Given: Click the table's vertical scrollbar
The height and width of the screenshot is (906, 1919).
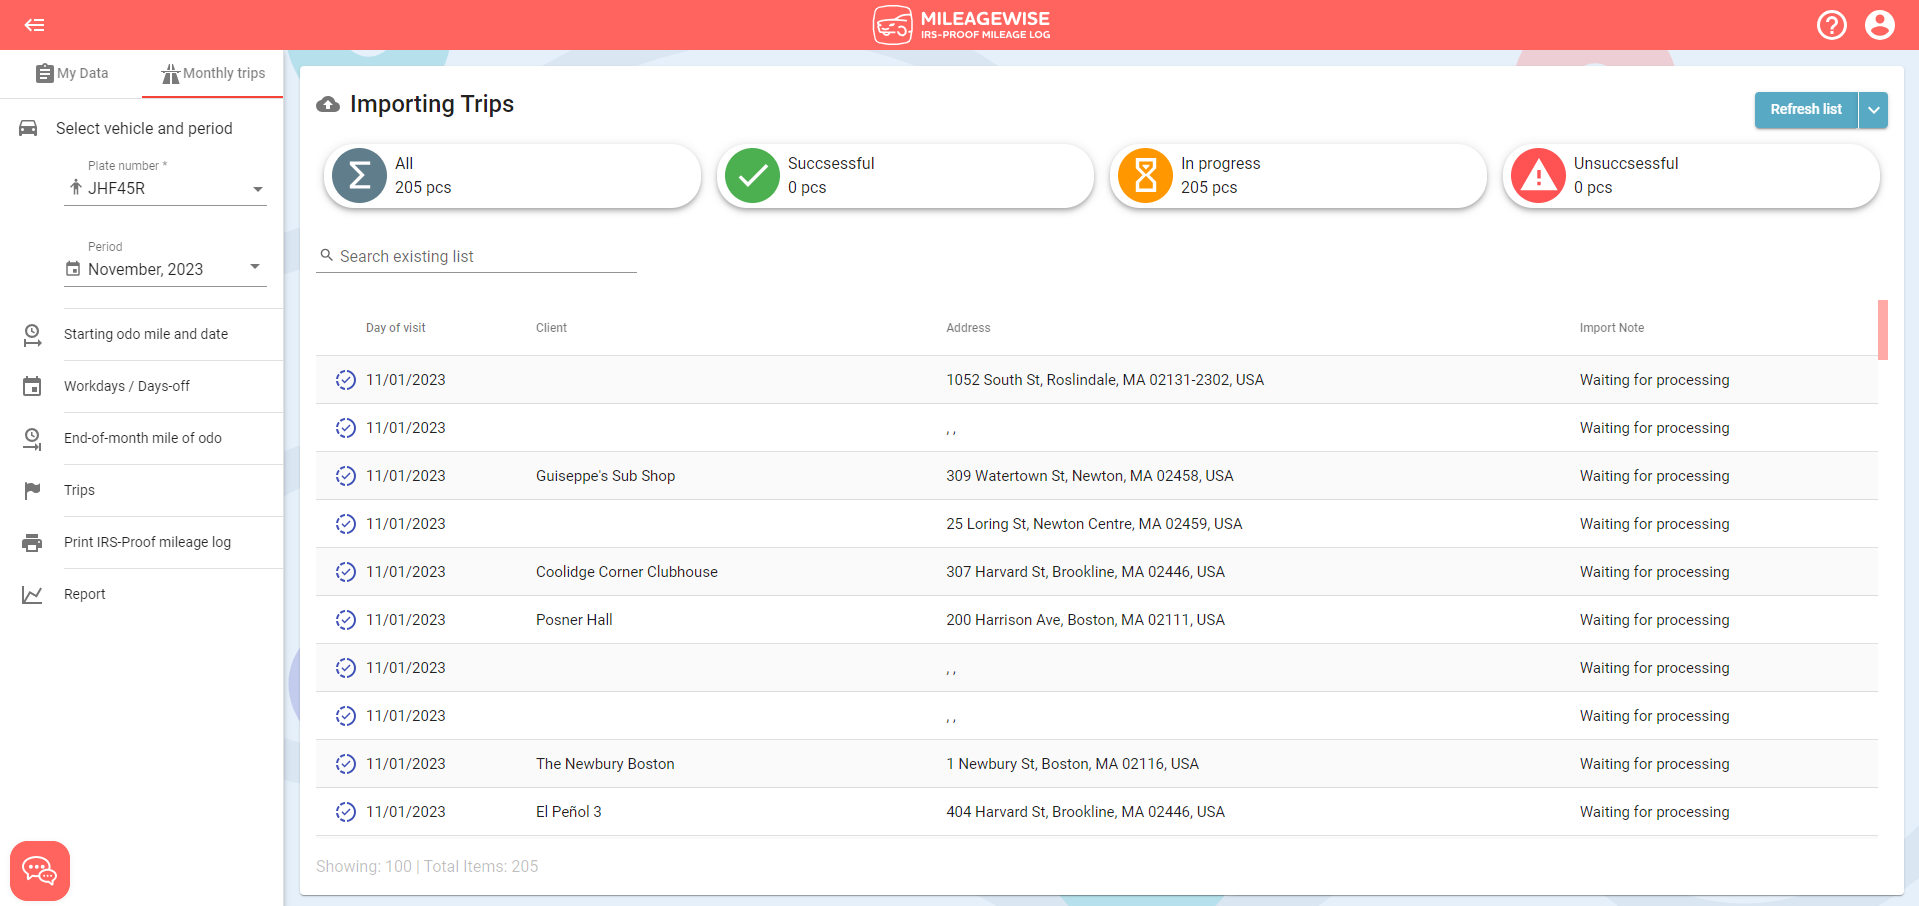Looking at the screenshot, I should (1882, 330).
